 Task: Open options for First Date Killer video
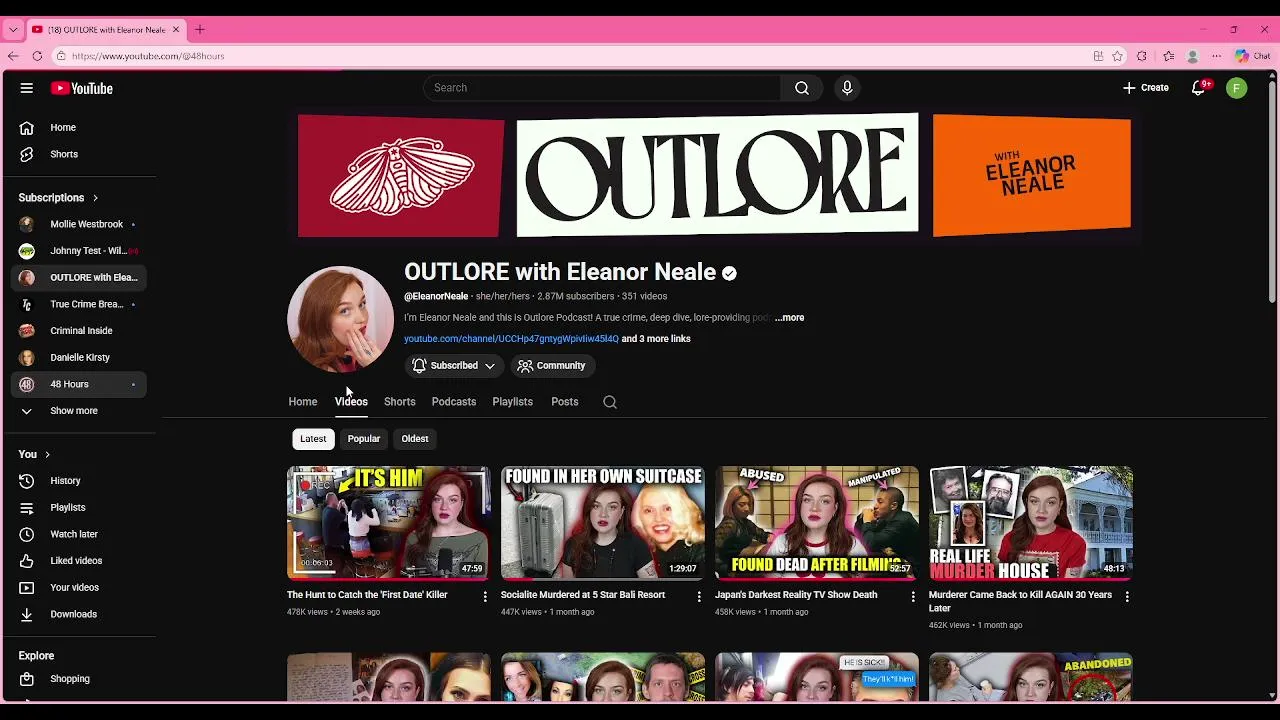pyautogui.click(x=485, y=596)
